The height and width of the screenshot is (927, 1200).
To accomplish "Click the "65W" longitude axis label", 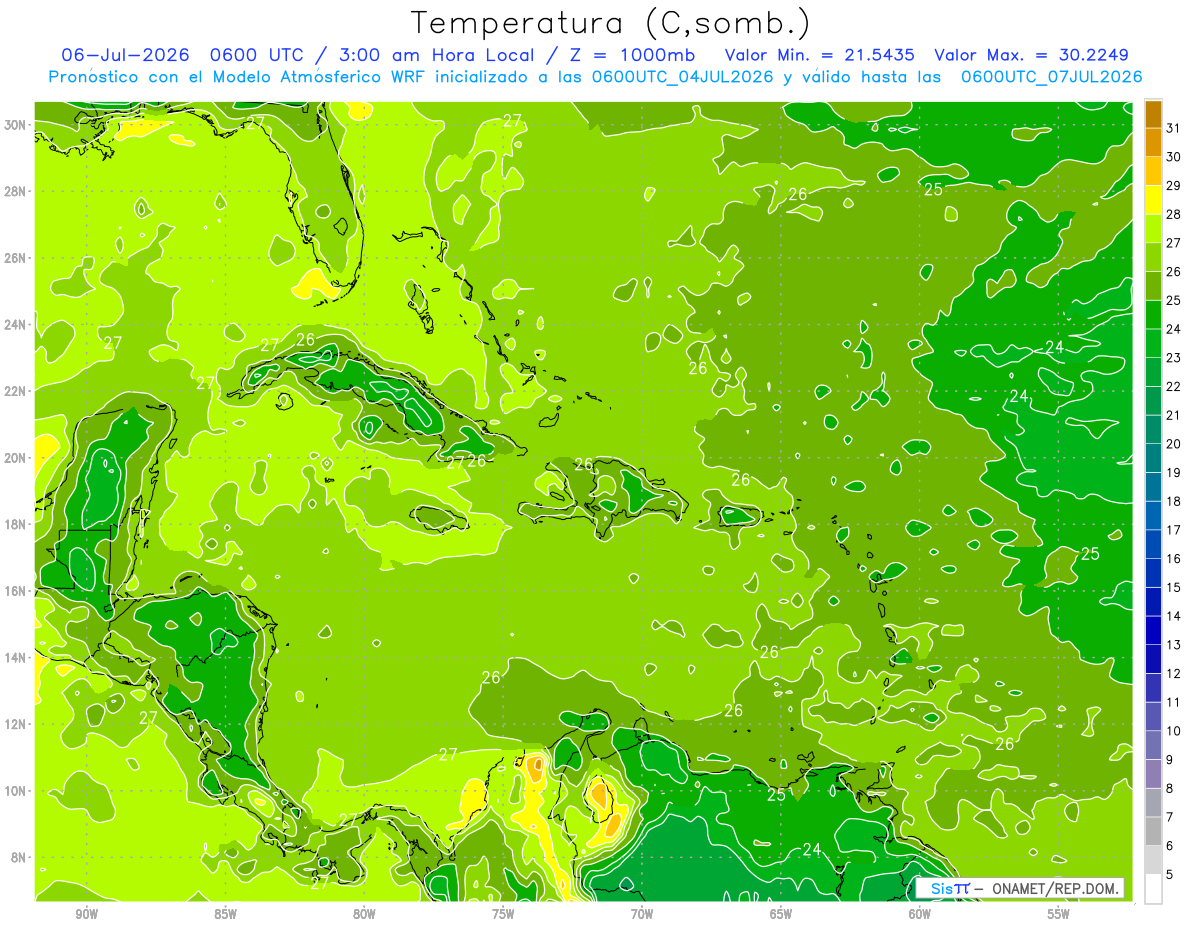I will click(x=781, y=913).
